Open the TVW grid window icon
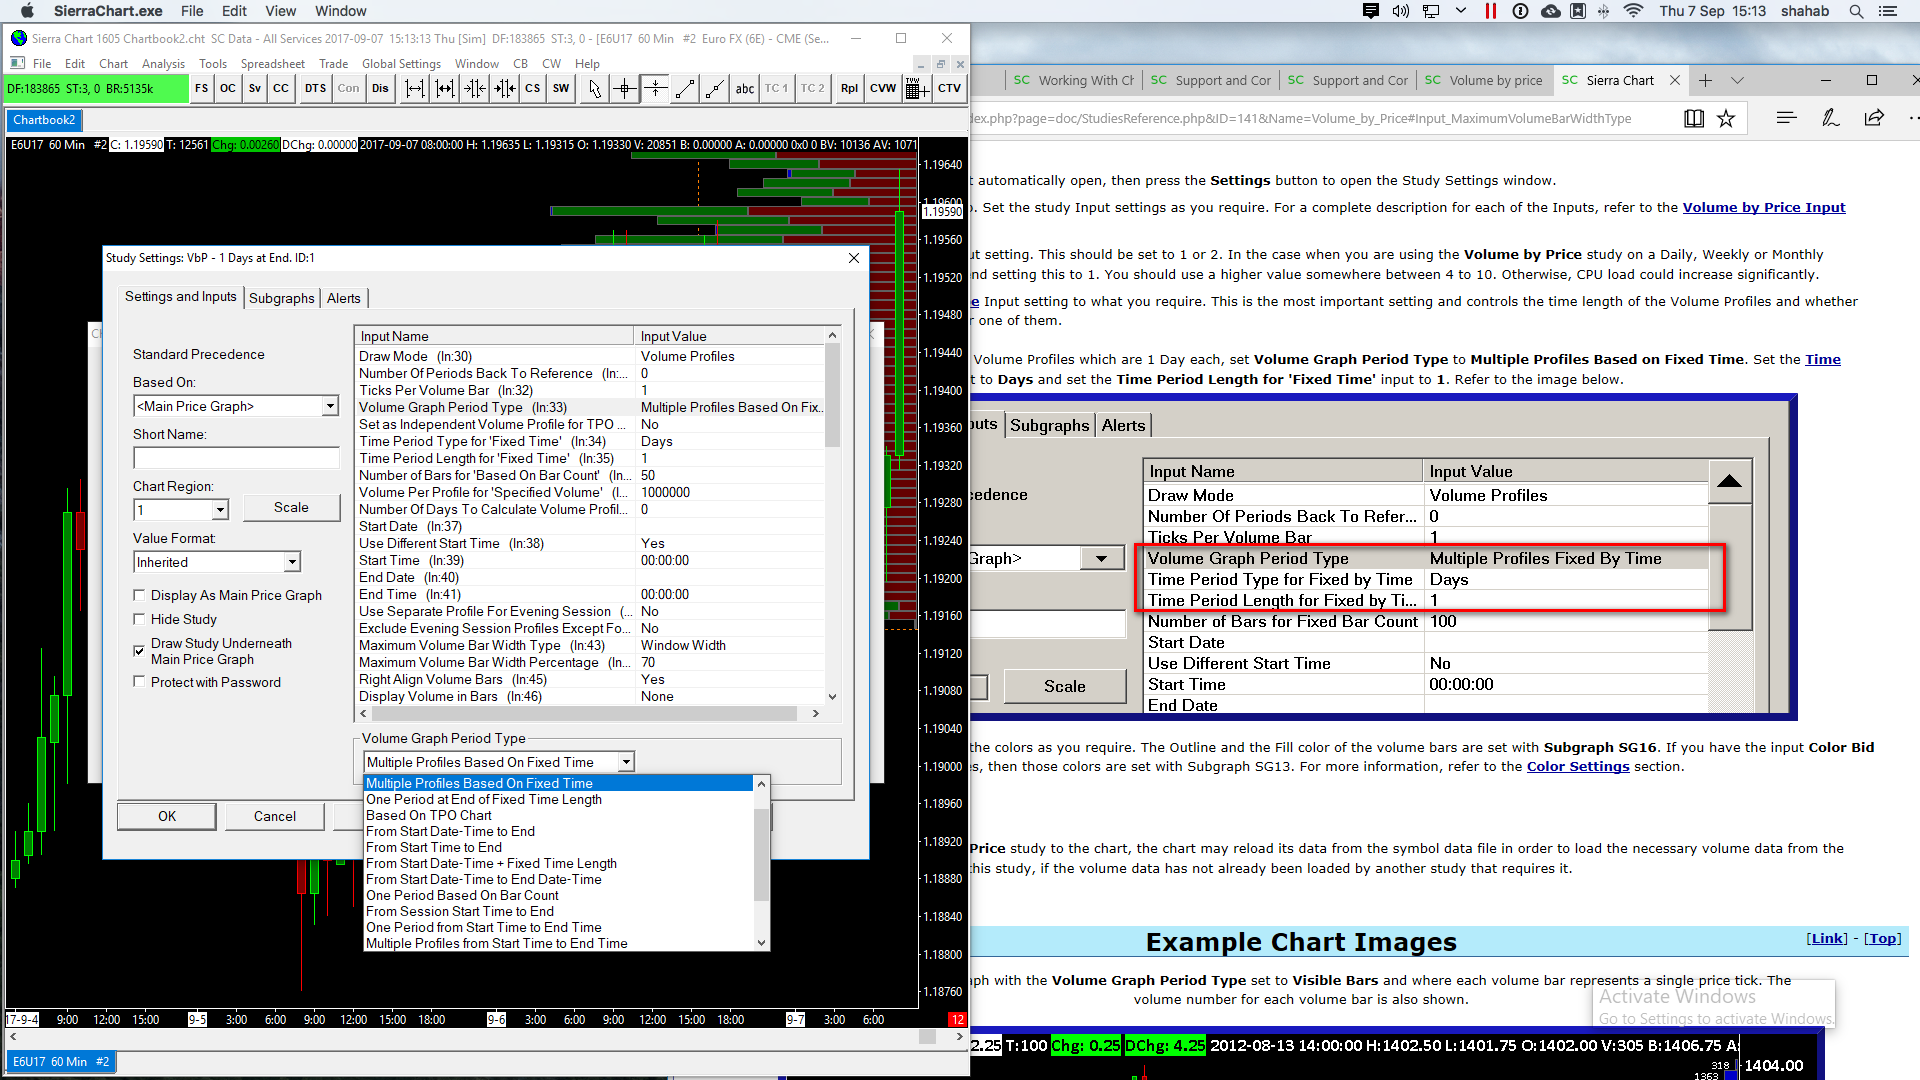This screenshot has height=1080, width=1920. [917, 89]
